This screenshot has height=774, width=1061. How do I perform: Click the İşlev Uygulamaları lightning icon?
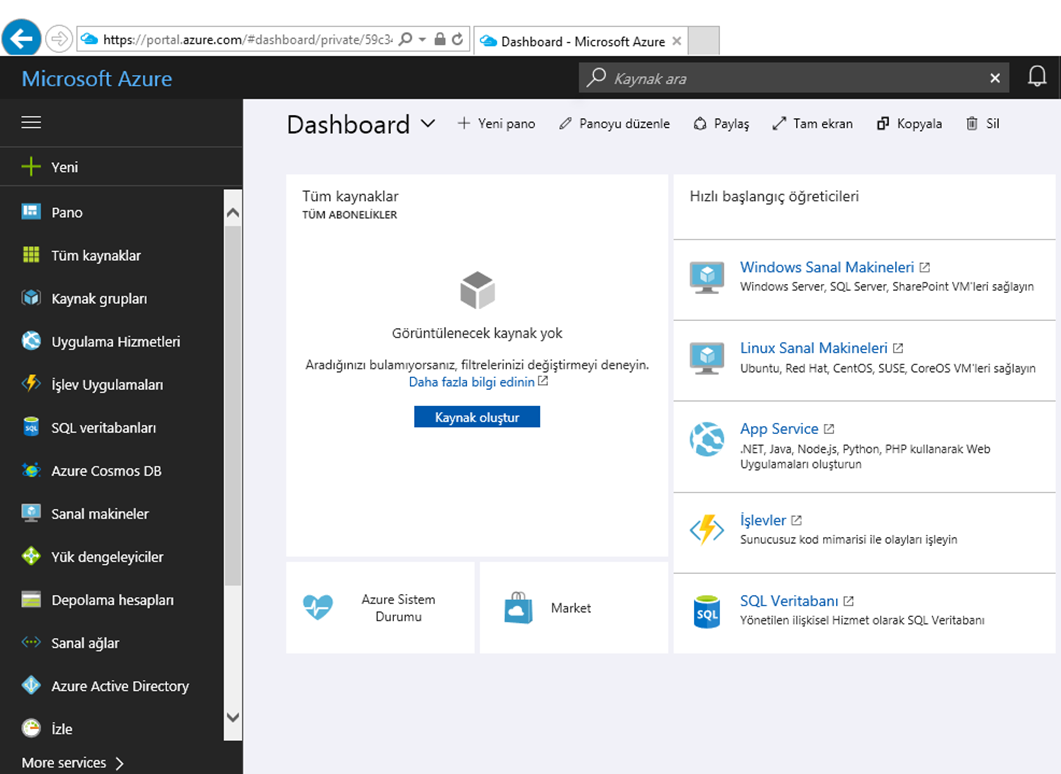point(31,384)
